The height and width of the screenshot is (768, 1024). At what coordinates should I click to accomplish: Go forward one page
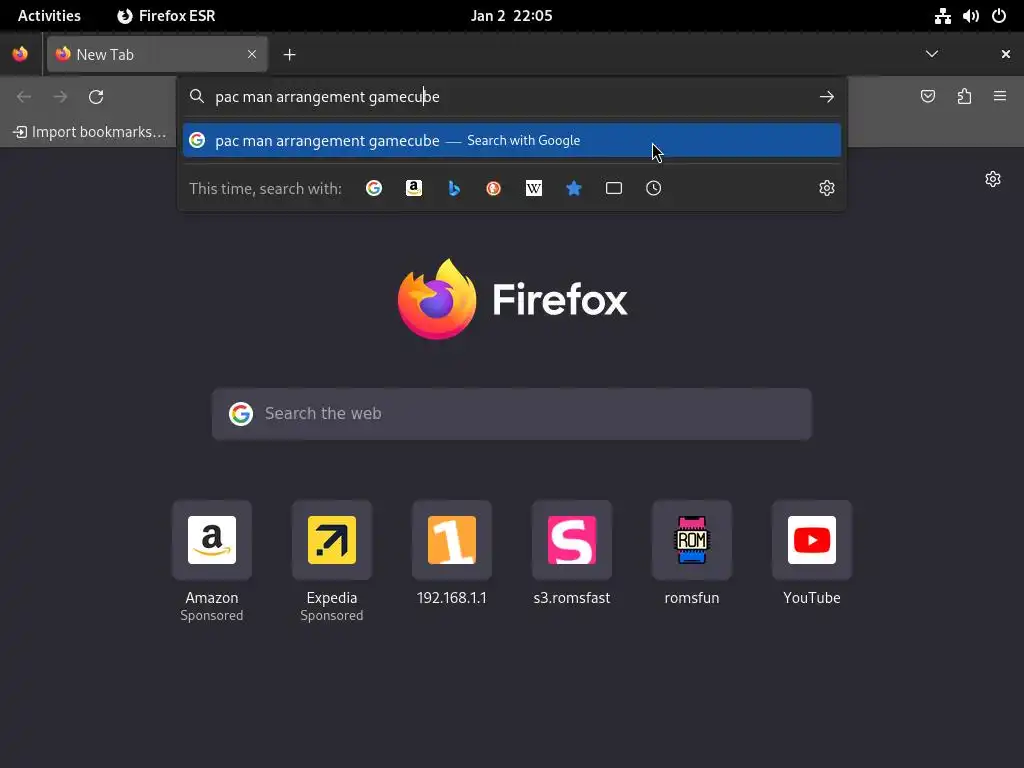[60, 97]
